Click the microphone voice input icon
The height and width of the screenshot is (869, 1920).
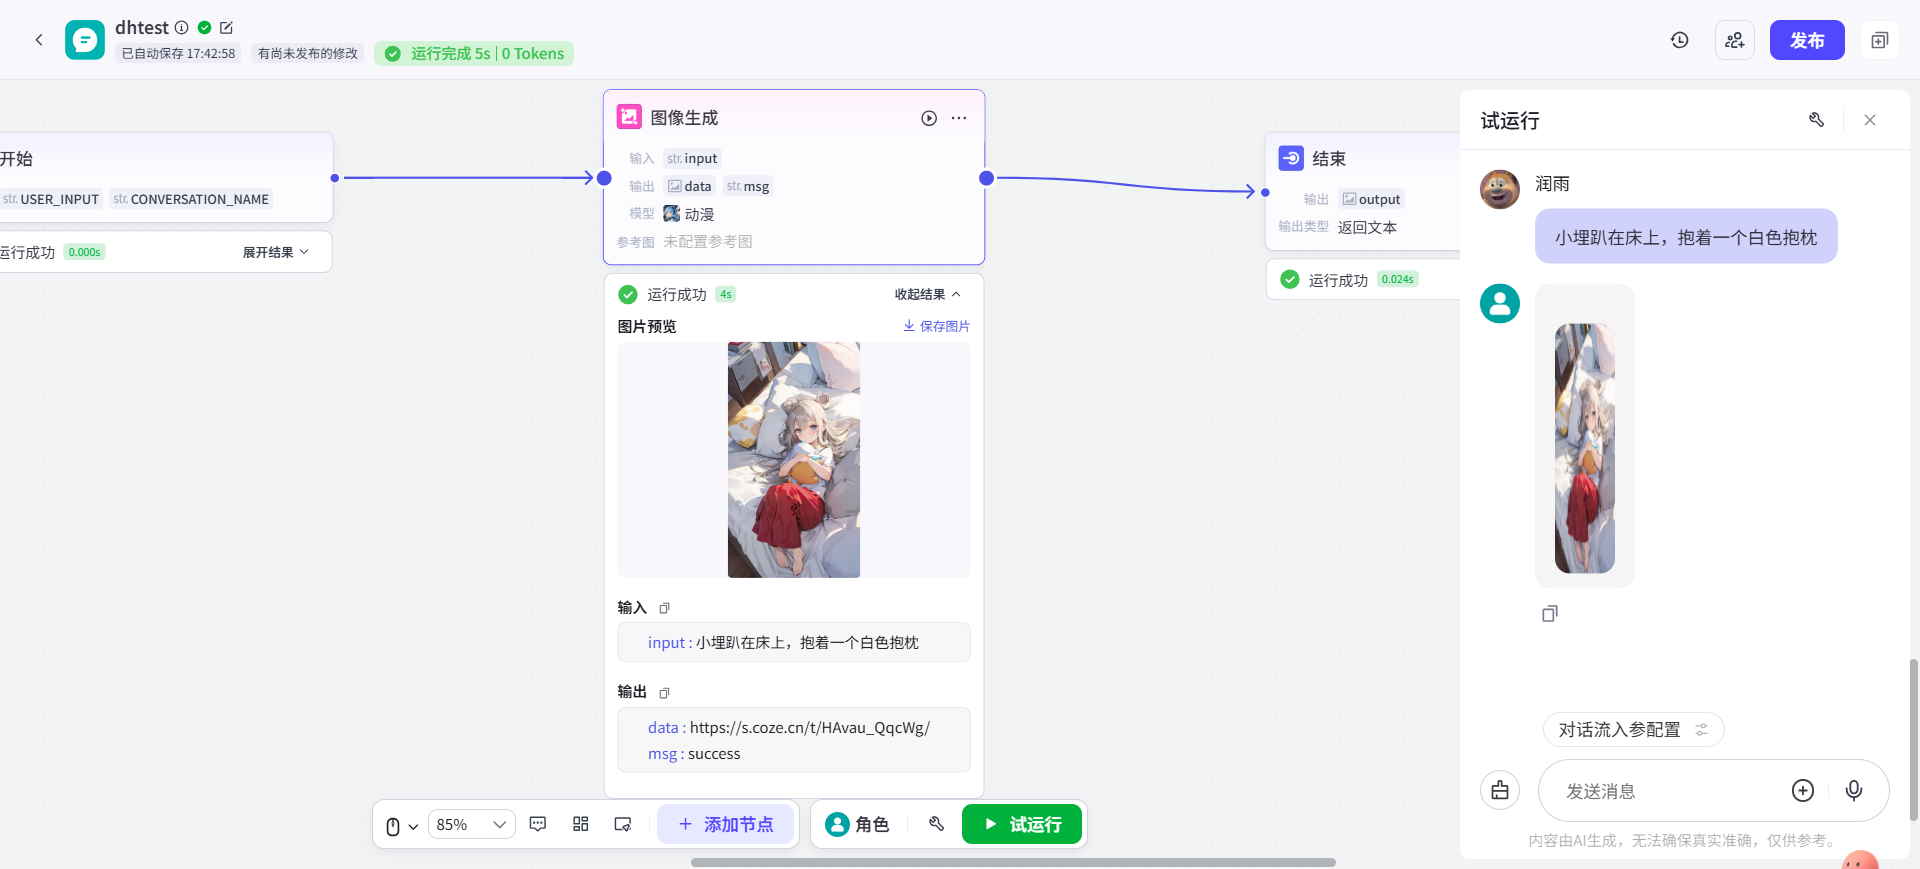click(x=1854, y=791)
